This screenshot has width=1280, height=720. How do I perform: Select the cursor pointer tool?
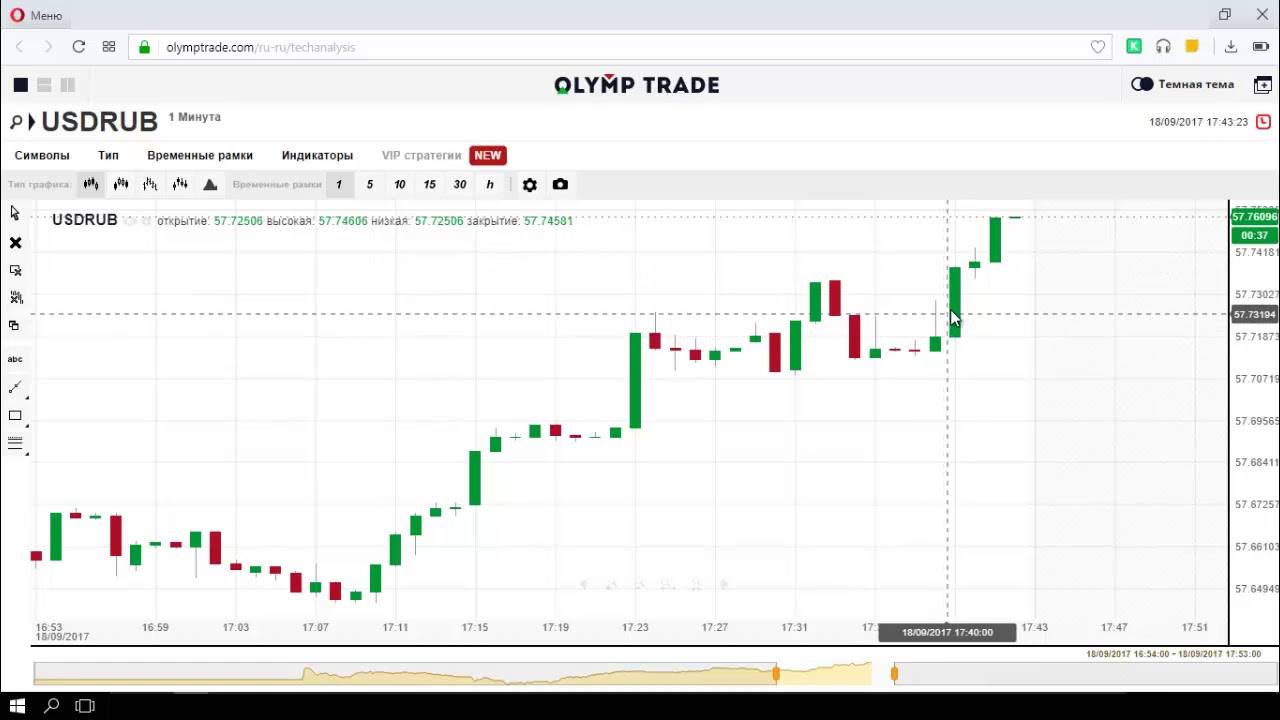[x=15, y=213]
